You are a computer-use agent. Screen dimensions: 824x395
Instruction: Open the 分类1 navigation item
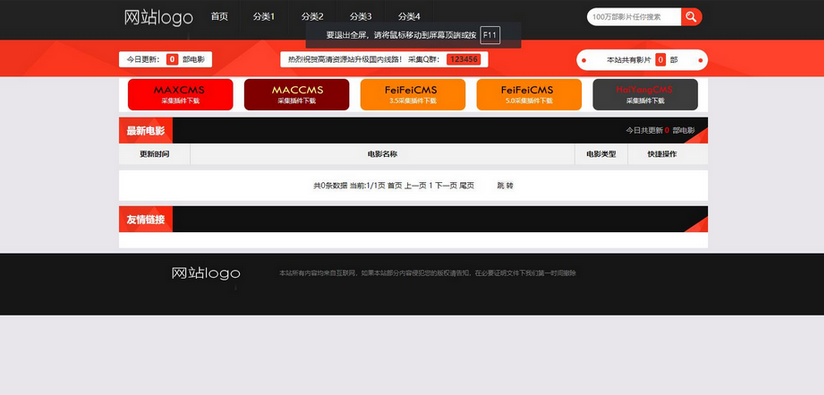[263, 17]
